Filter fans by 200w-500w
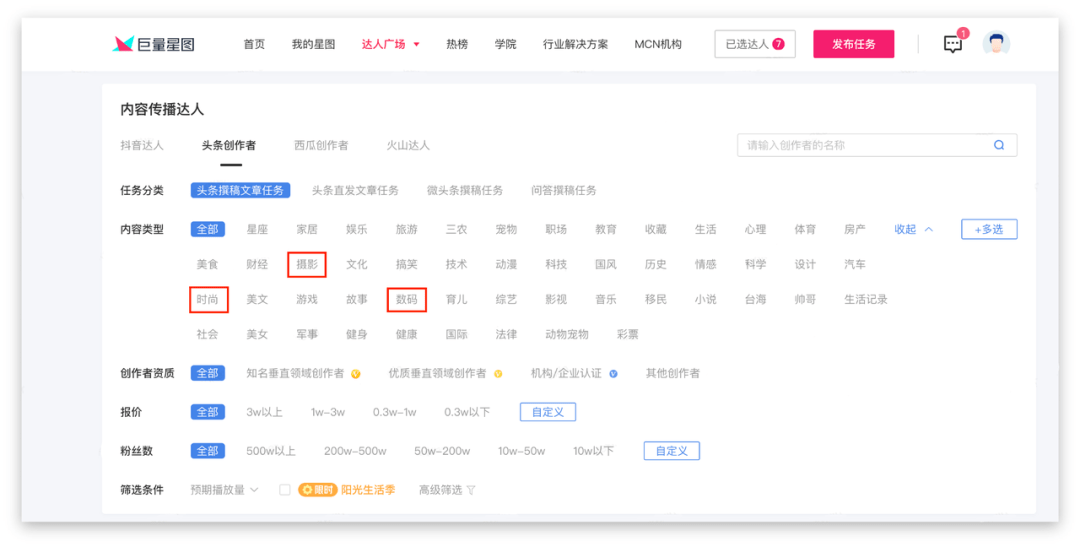This screenshot has height=547, width=1080. 355,451
